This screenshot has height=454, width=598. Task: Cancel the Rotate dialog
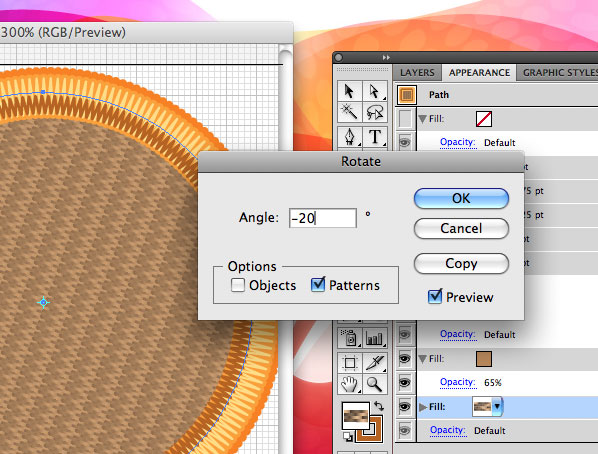coord(461,228)
